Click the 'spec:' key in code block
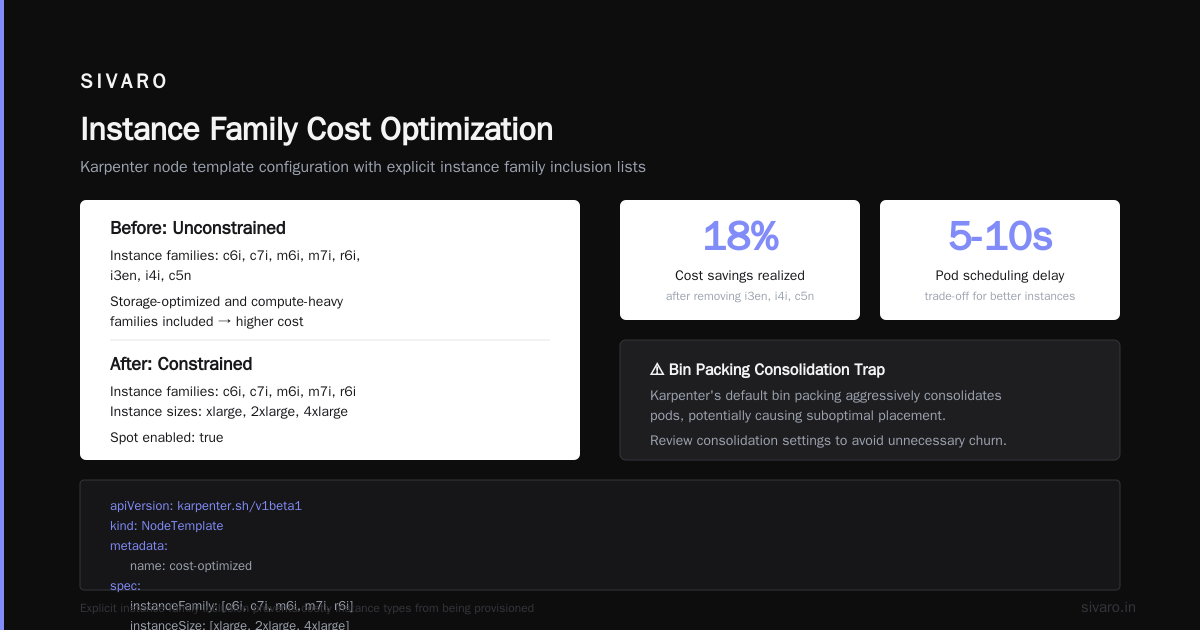Viewport: 1200px width, 630px height. coord(125,585)
